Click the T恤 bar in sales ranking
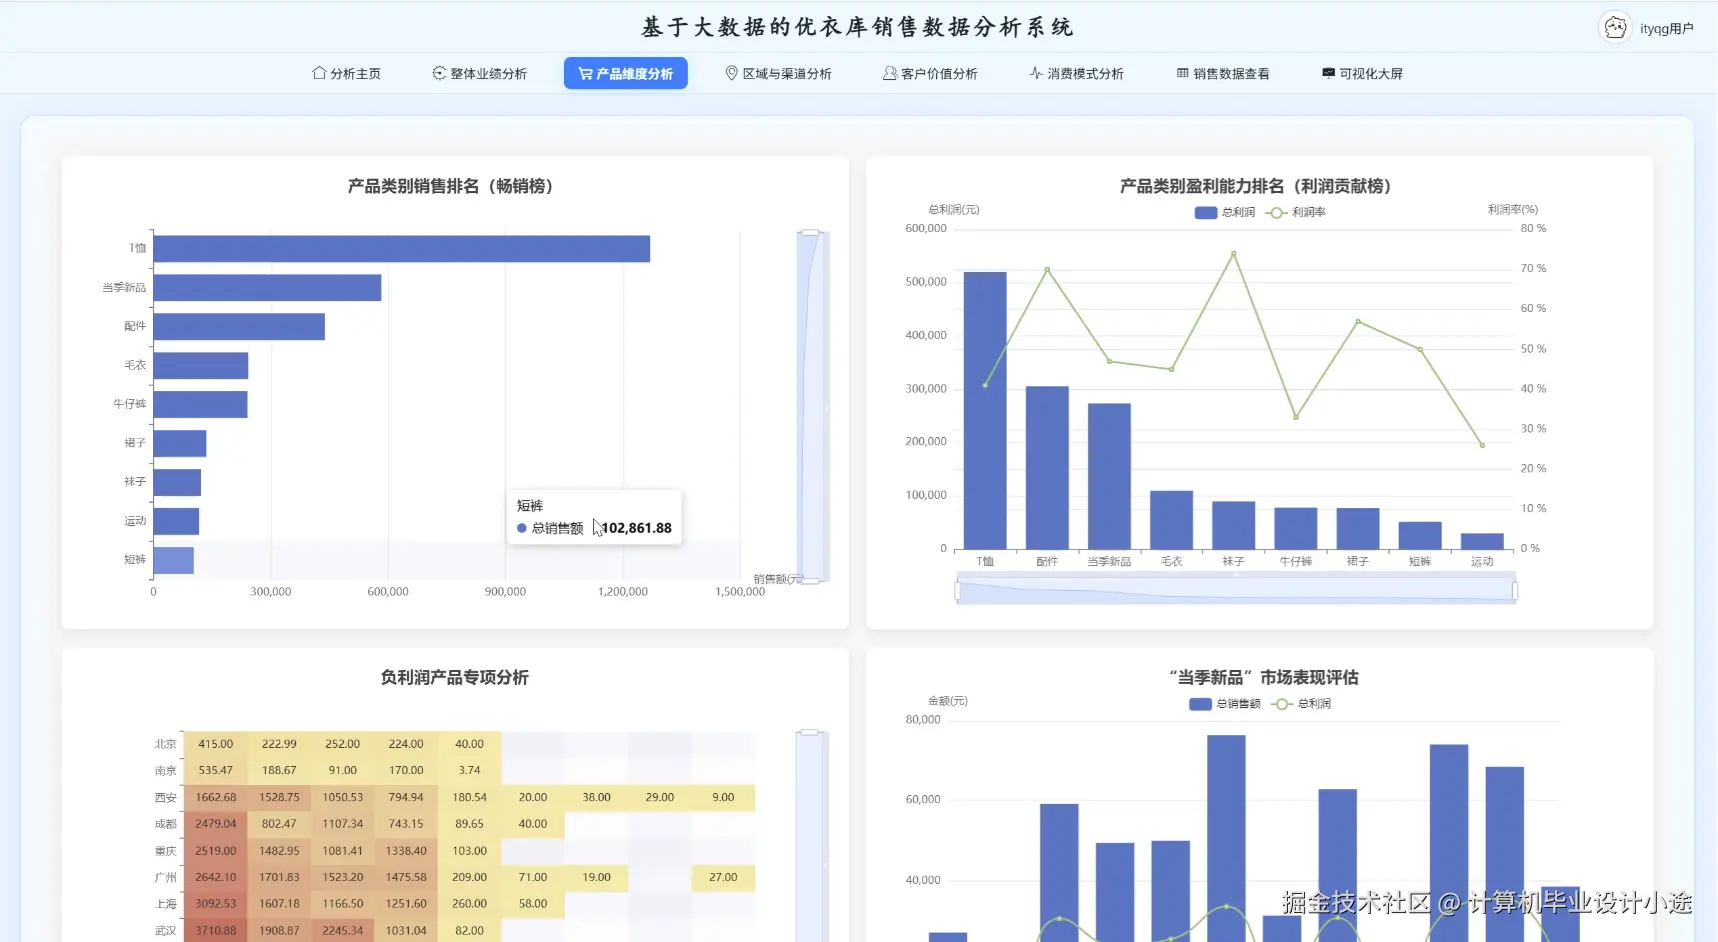The image size is (1718, 942). (401, 249)
